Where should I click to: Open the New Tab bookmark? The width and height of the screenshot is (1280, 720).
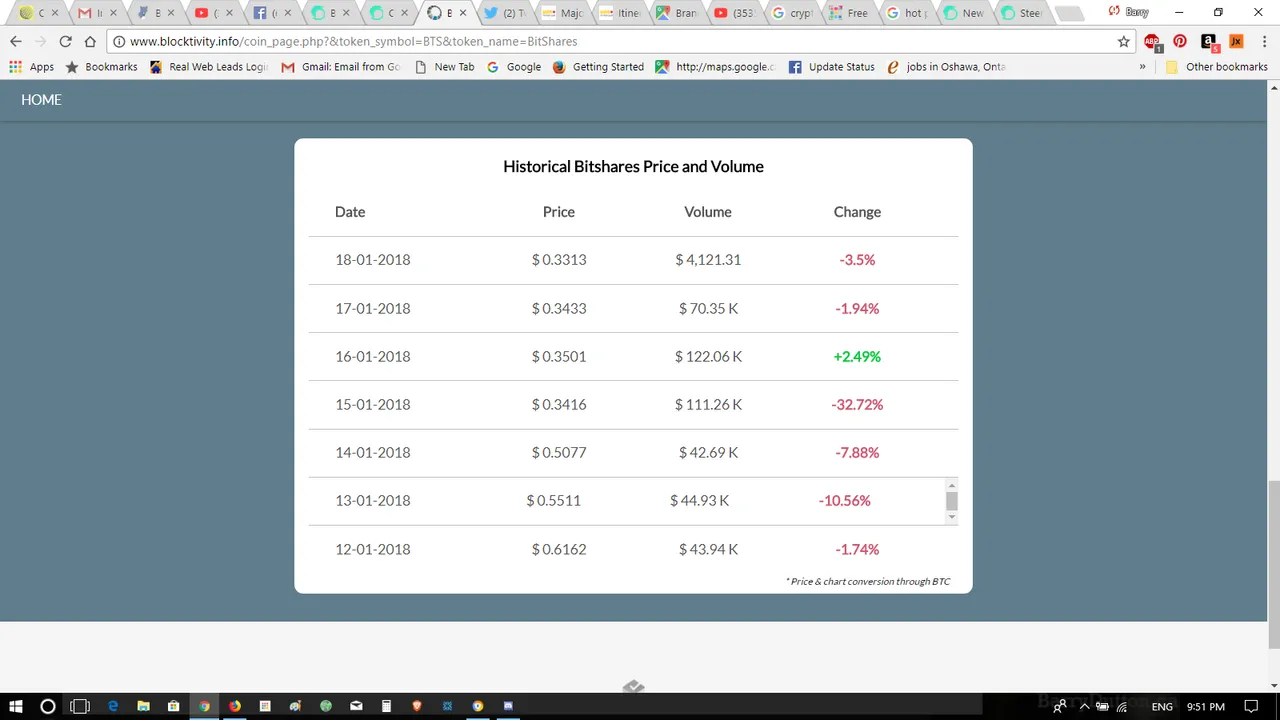pos(444,67)
